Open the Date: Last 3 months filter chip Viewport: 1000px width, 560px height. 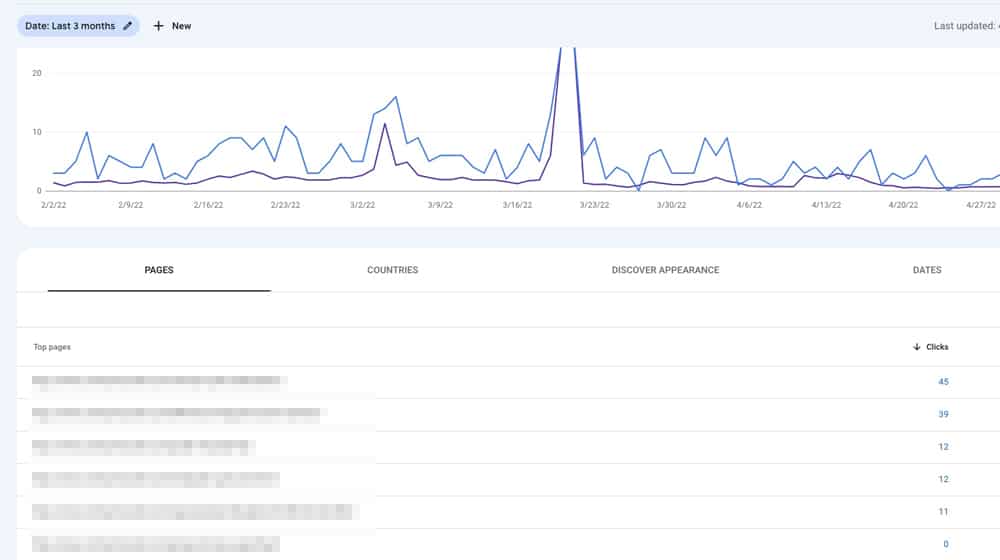[x=70, y=26]
